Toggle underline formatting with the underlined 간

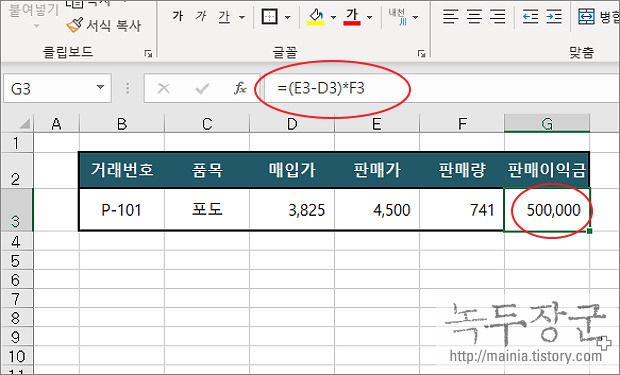(224, 17)
